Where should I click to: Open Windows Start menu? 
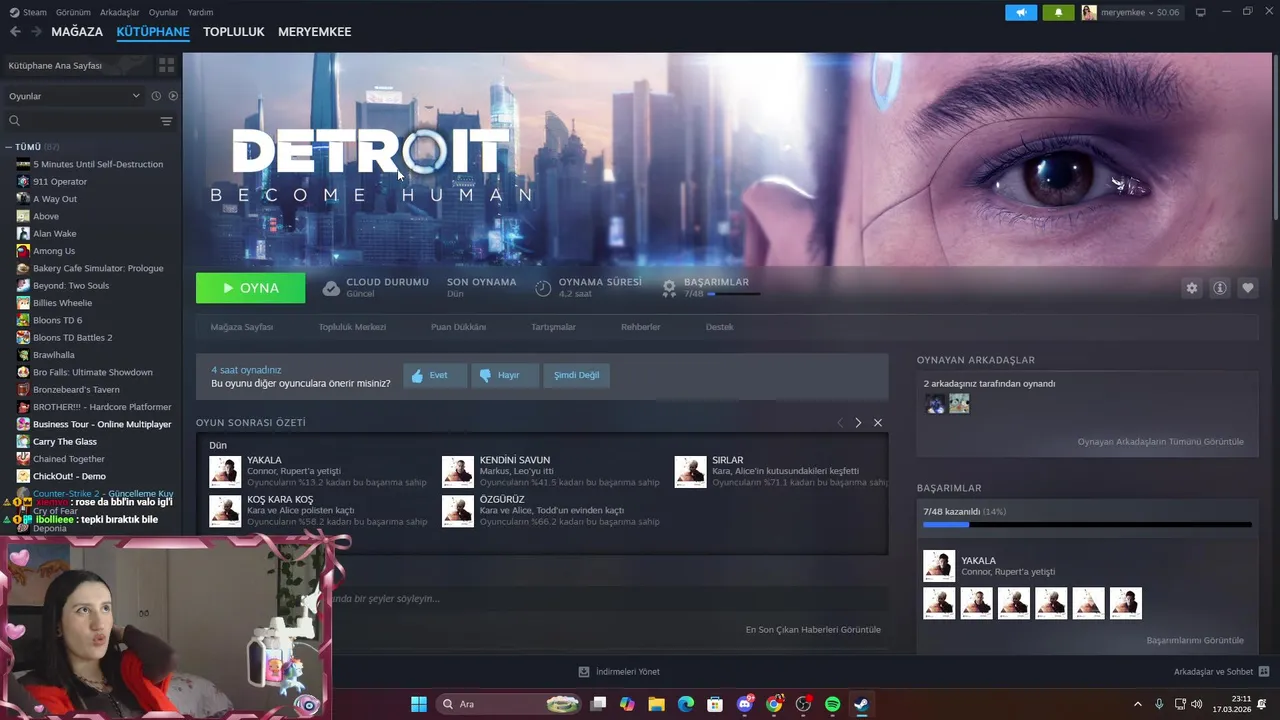(419, 704)
